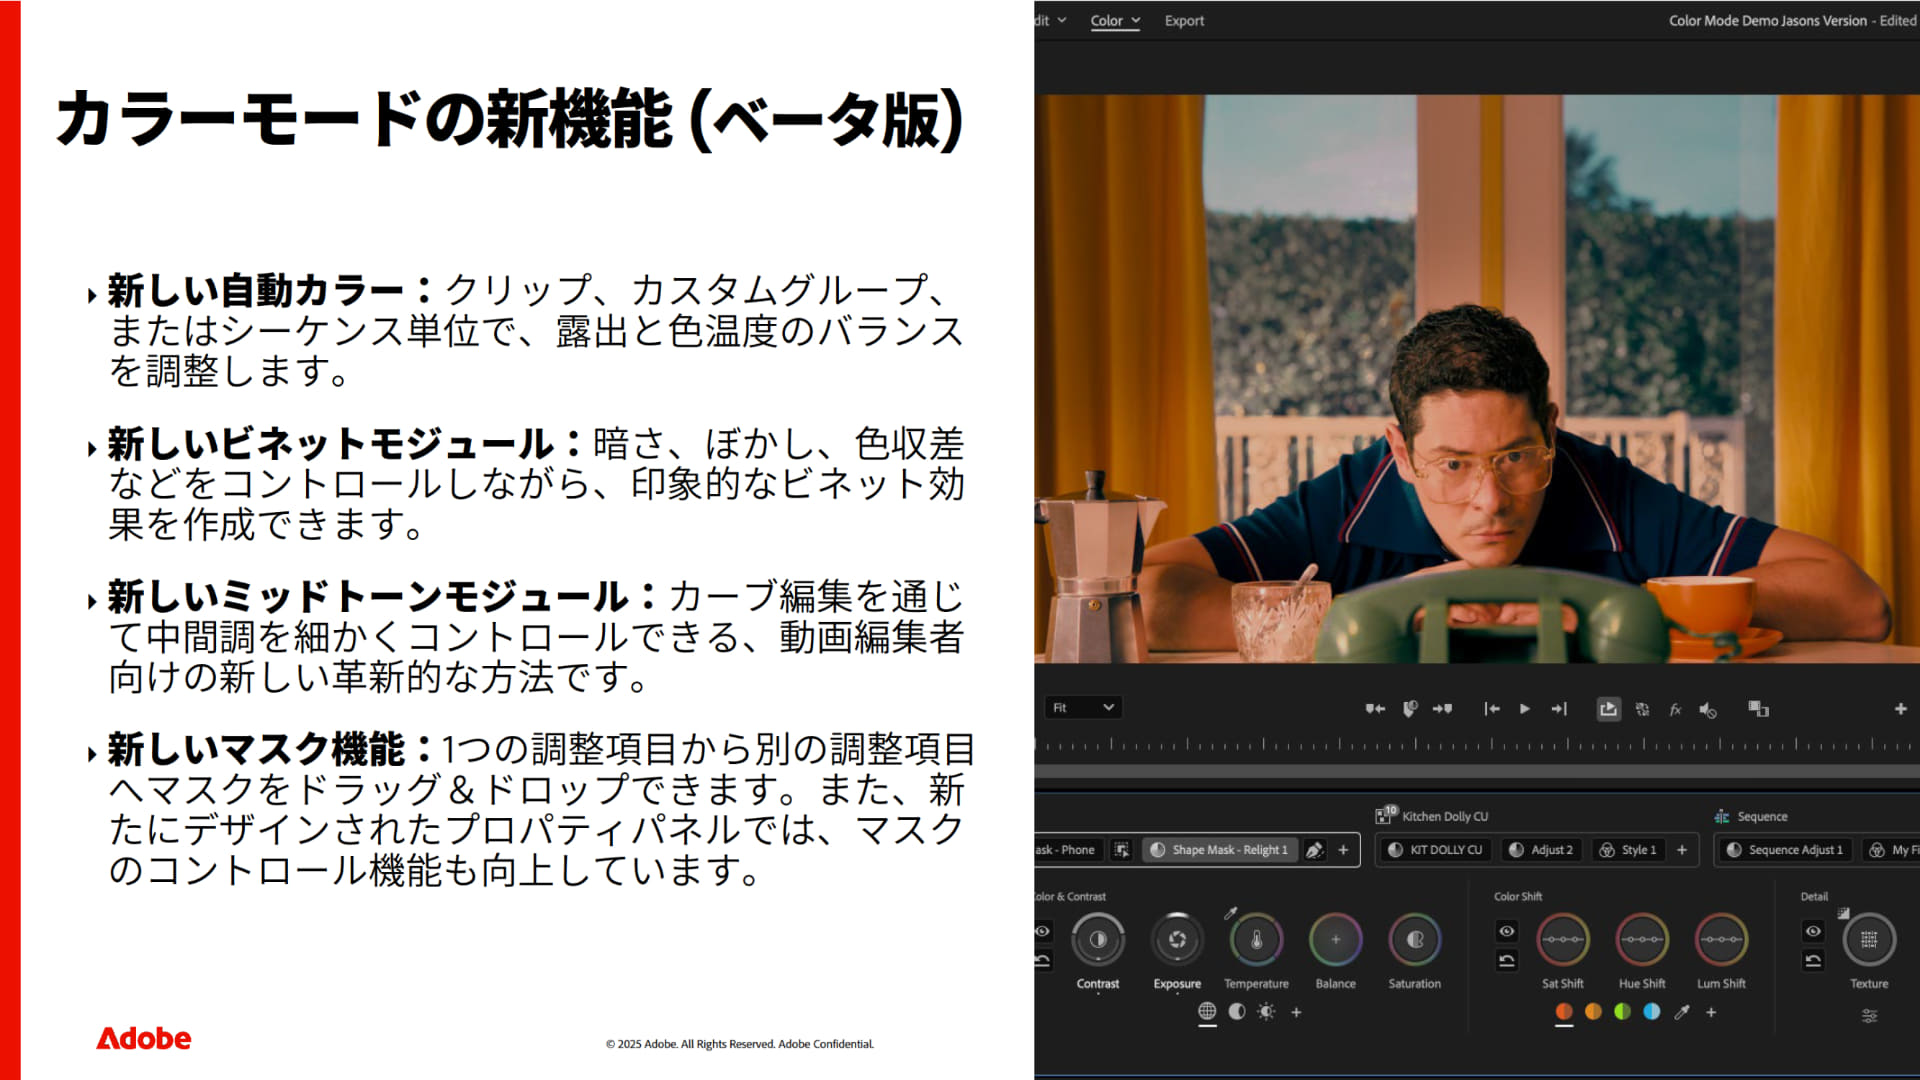Click the Color Shift eyedropper icon
Screen dimensions: 1920x1080
pos(1682,1012)
